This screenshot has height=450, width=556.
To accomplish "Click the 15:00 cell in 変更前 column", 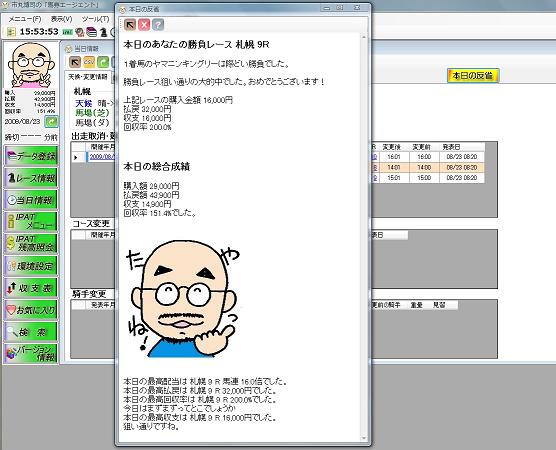I will click(x=424, y=178).
